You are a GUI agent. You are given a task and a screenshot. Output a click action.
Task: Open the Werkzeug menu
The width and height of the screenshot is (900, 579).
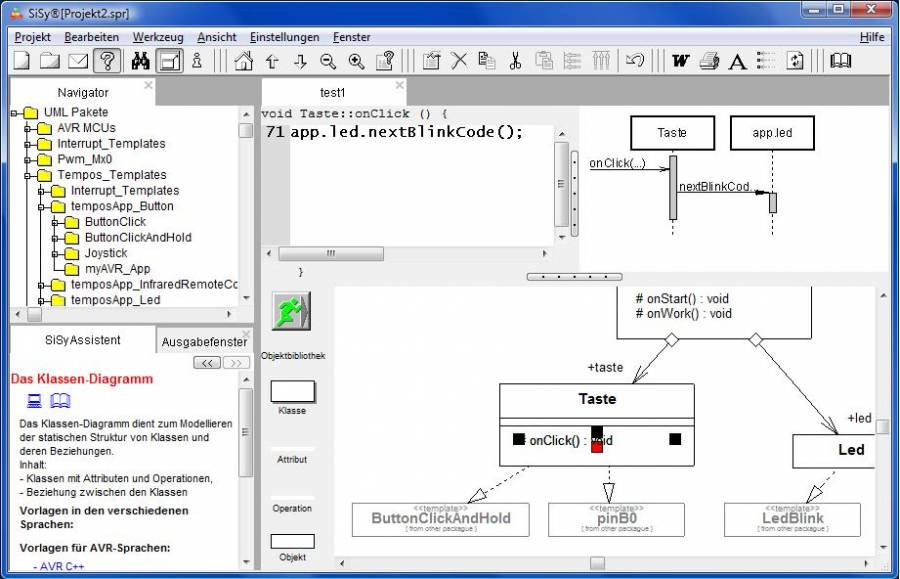coord(158,37)
